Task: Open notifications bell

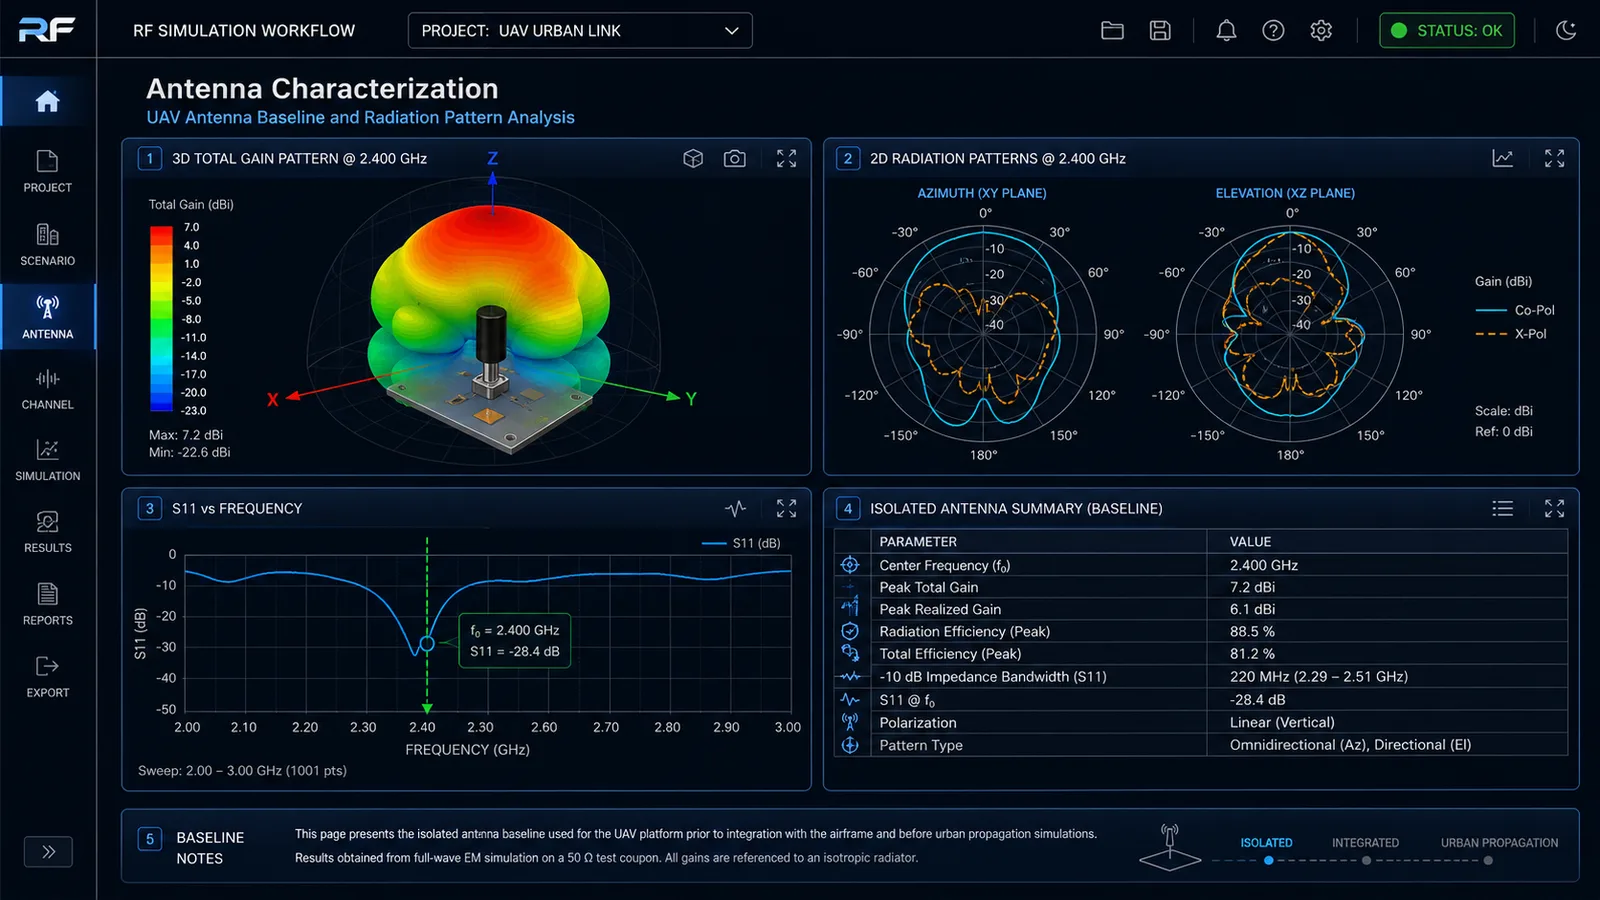Action: [1226, 31]
